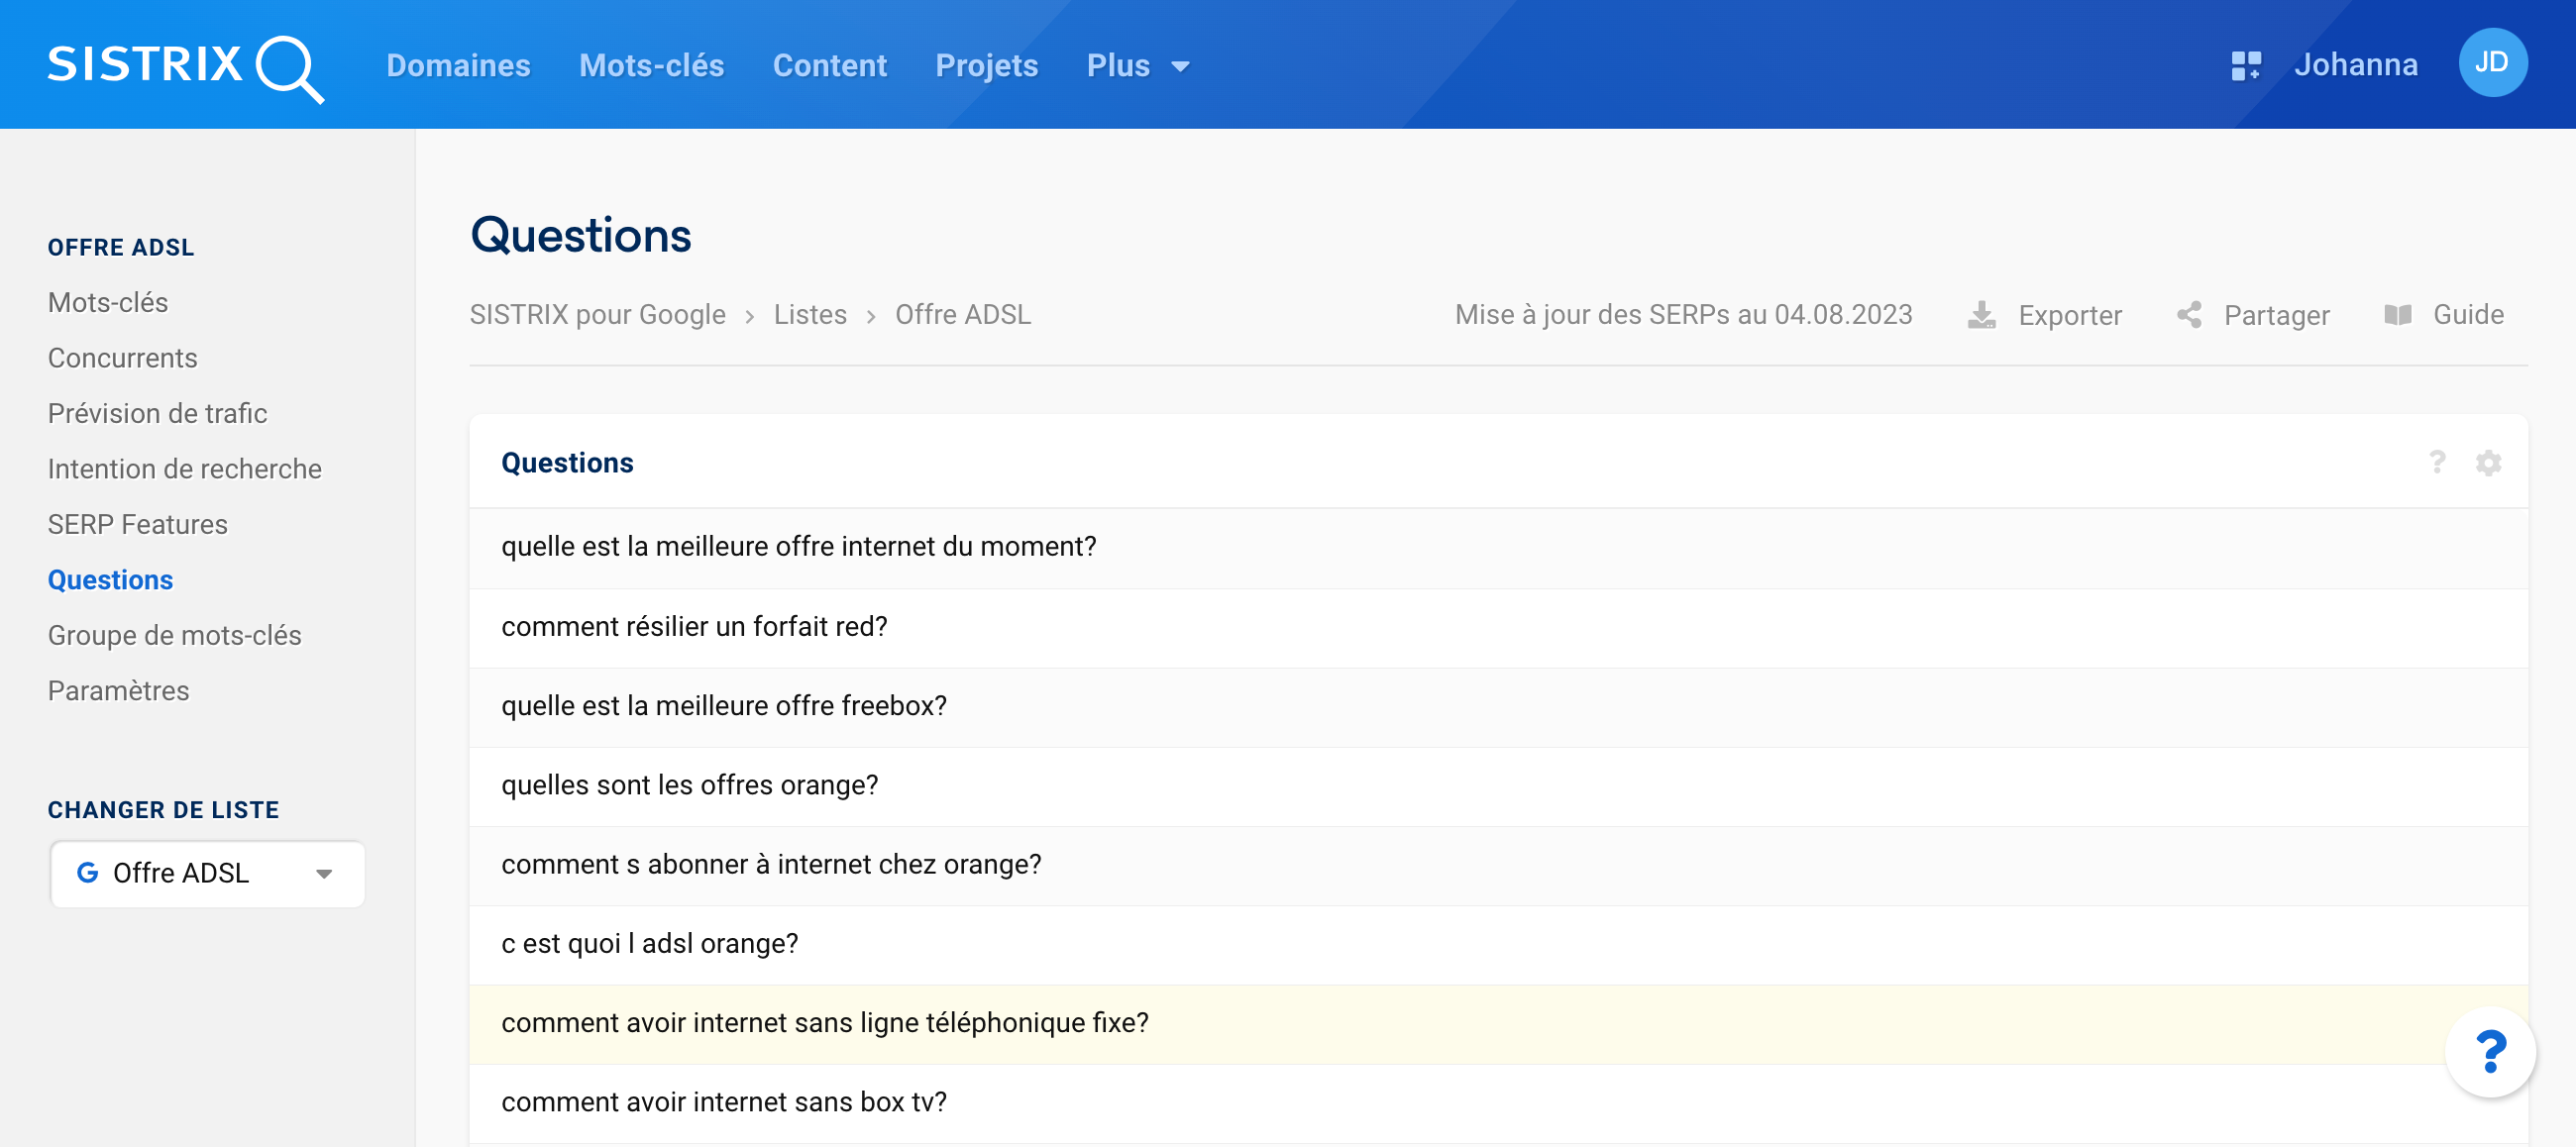
Task: Open the JD user avatar menu
Action: 2492,63
